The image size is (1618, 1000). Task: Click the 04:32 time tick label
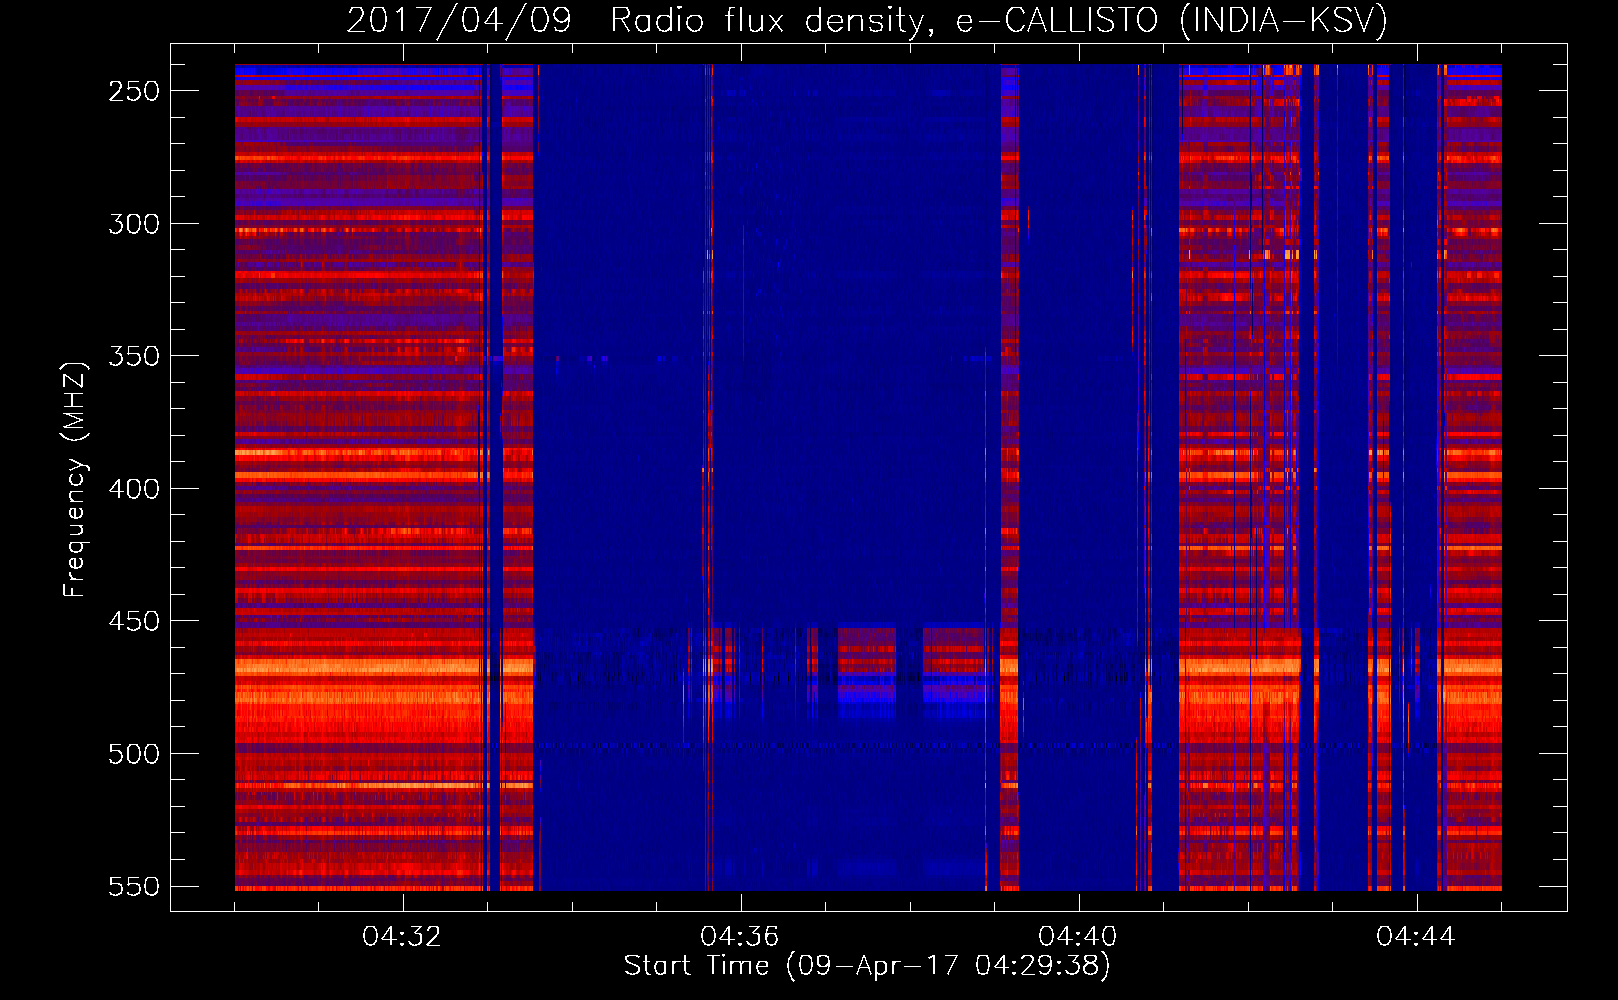point(402,937)
